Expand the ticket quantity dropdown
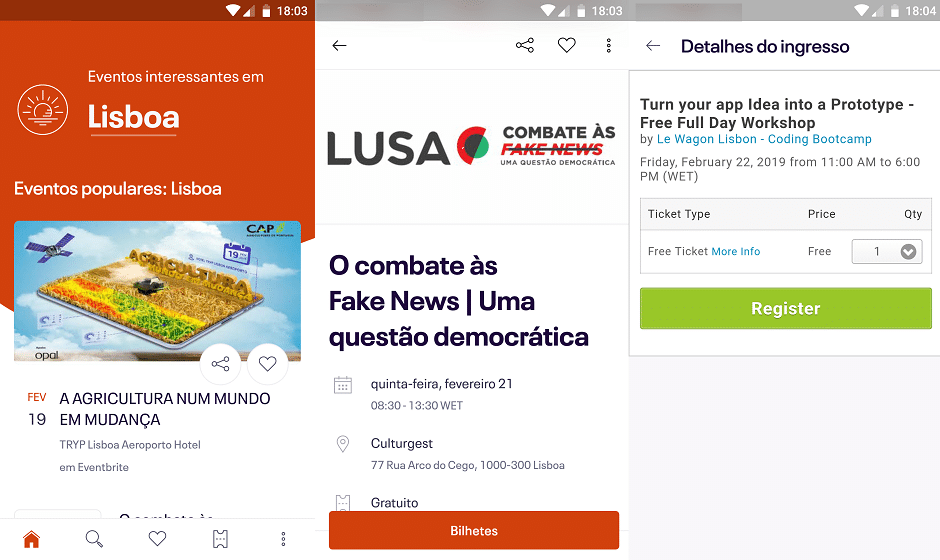The height and width of the screenshot is (560, 940). (x=887, y=251)
